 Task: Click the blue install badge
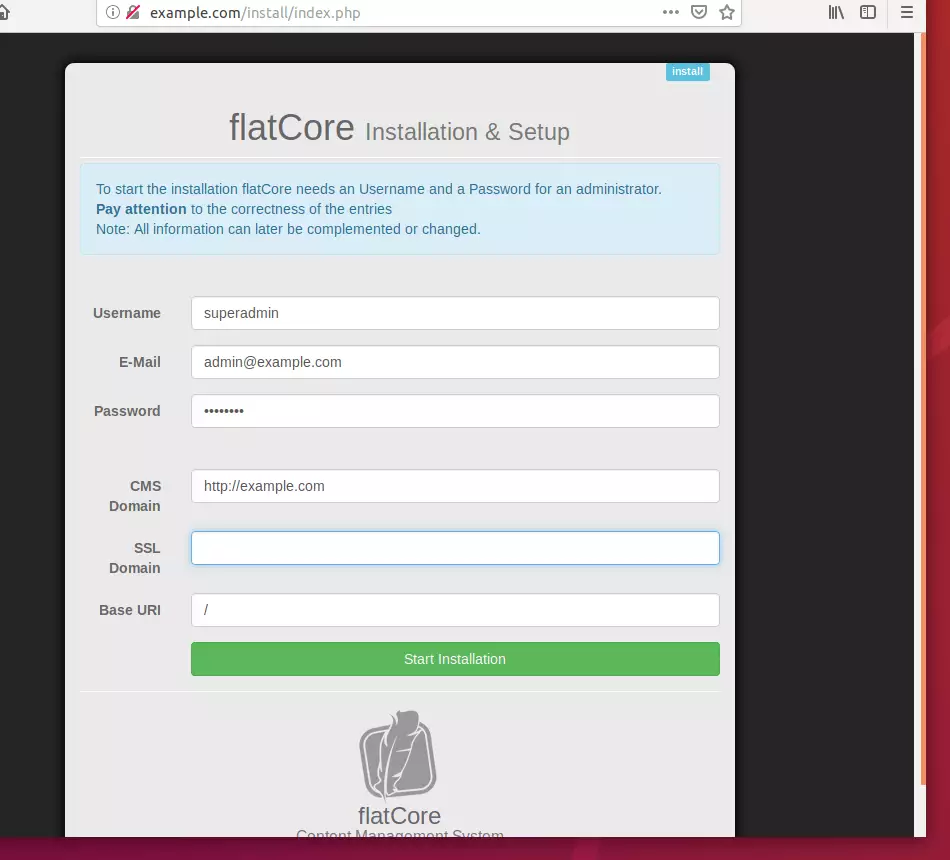688,72
